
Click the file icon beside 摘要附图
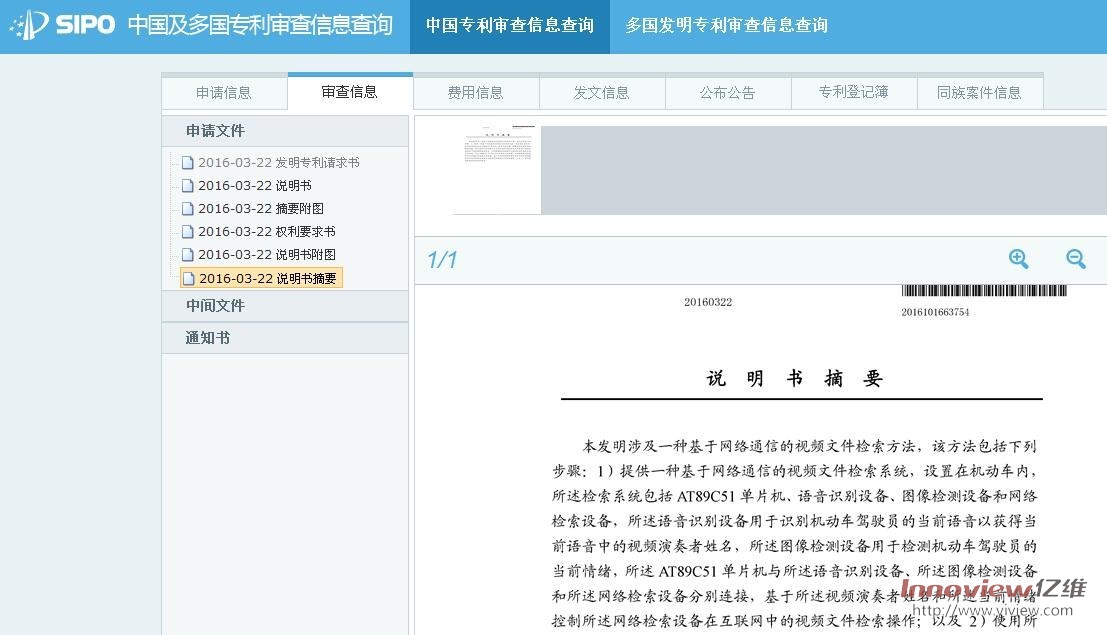[187, 209]
